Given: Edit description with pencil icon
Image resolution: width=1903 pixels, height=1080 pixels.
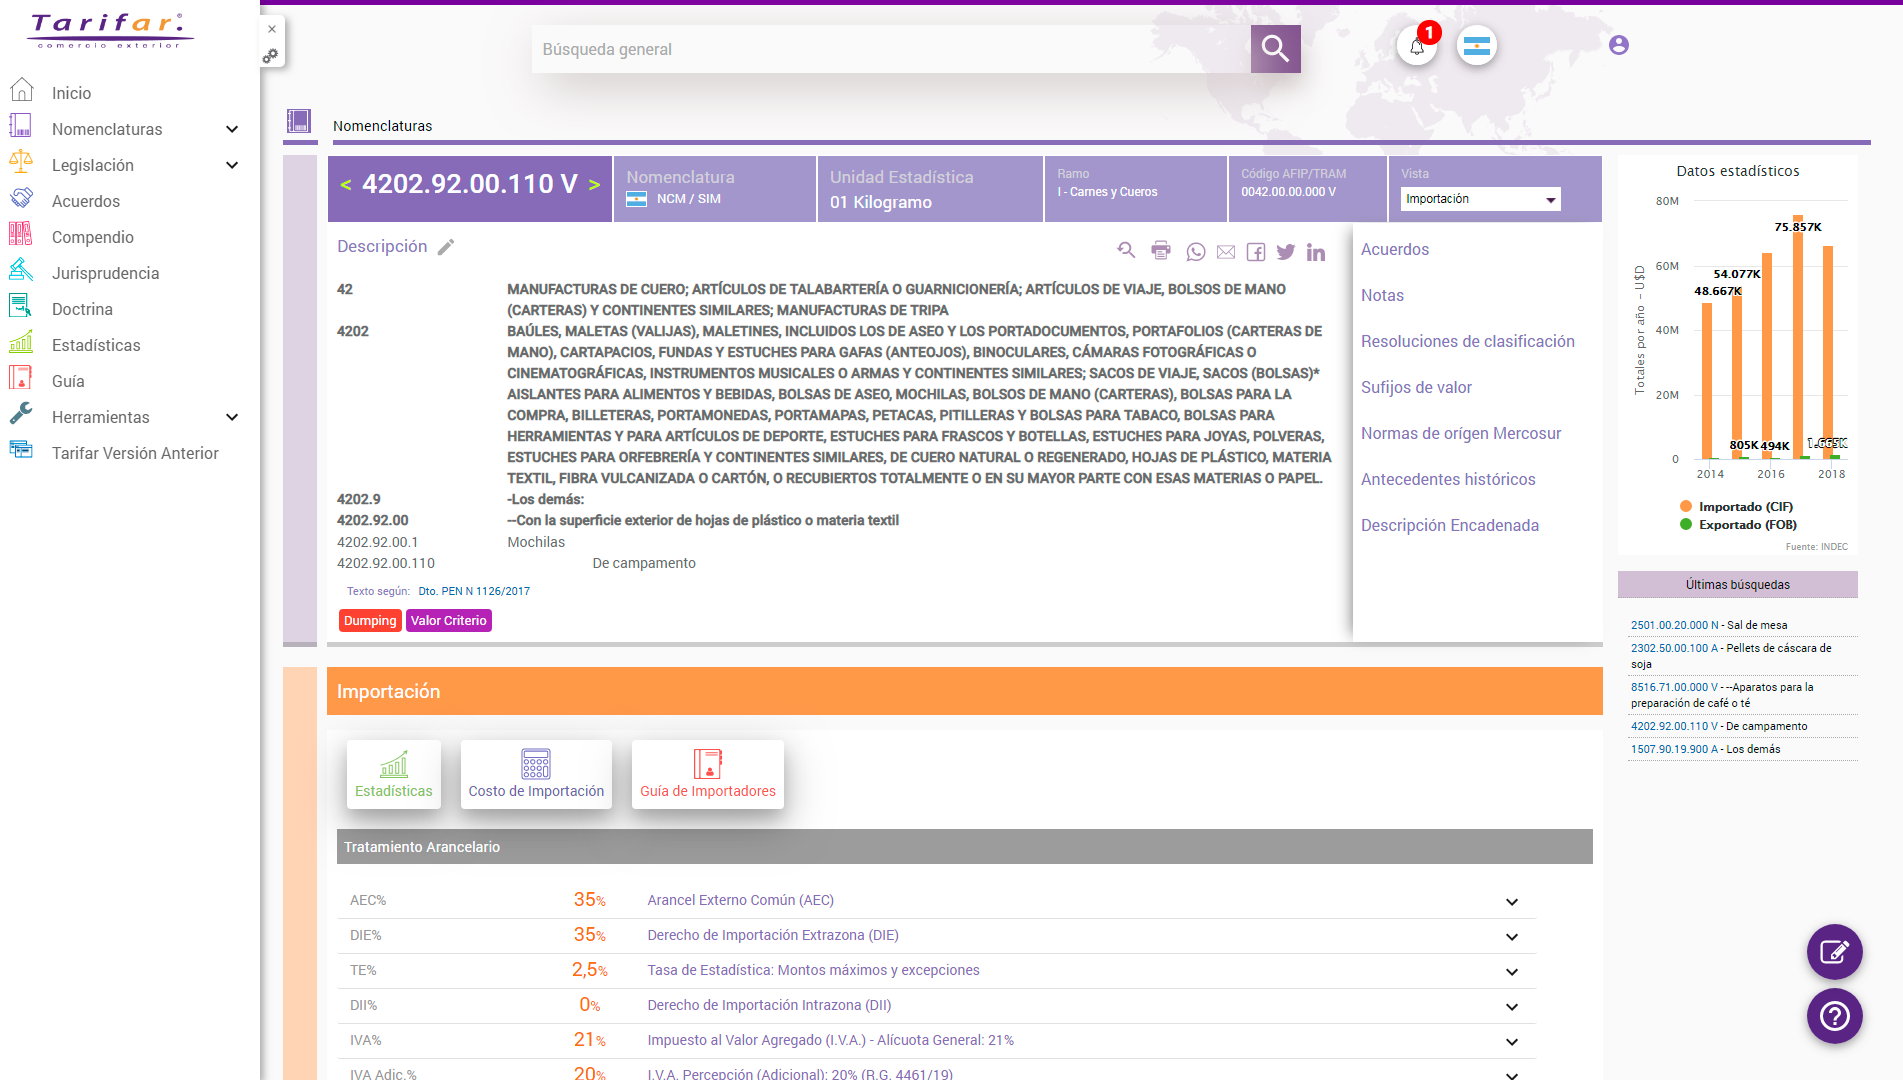Looking at the screenshot, I should (446, 246).
